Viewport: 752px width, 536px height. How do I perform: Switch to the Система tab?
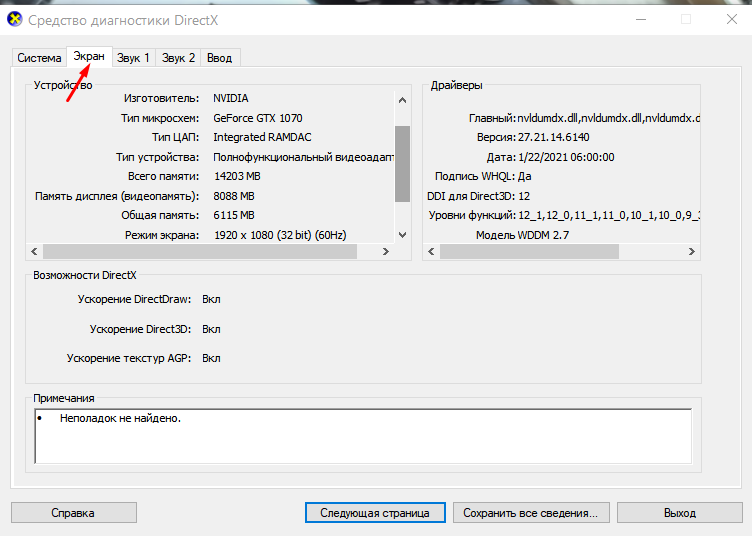tap(39, 58)
